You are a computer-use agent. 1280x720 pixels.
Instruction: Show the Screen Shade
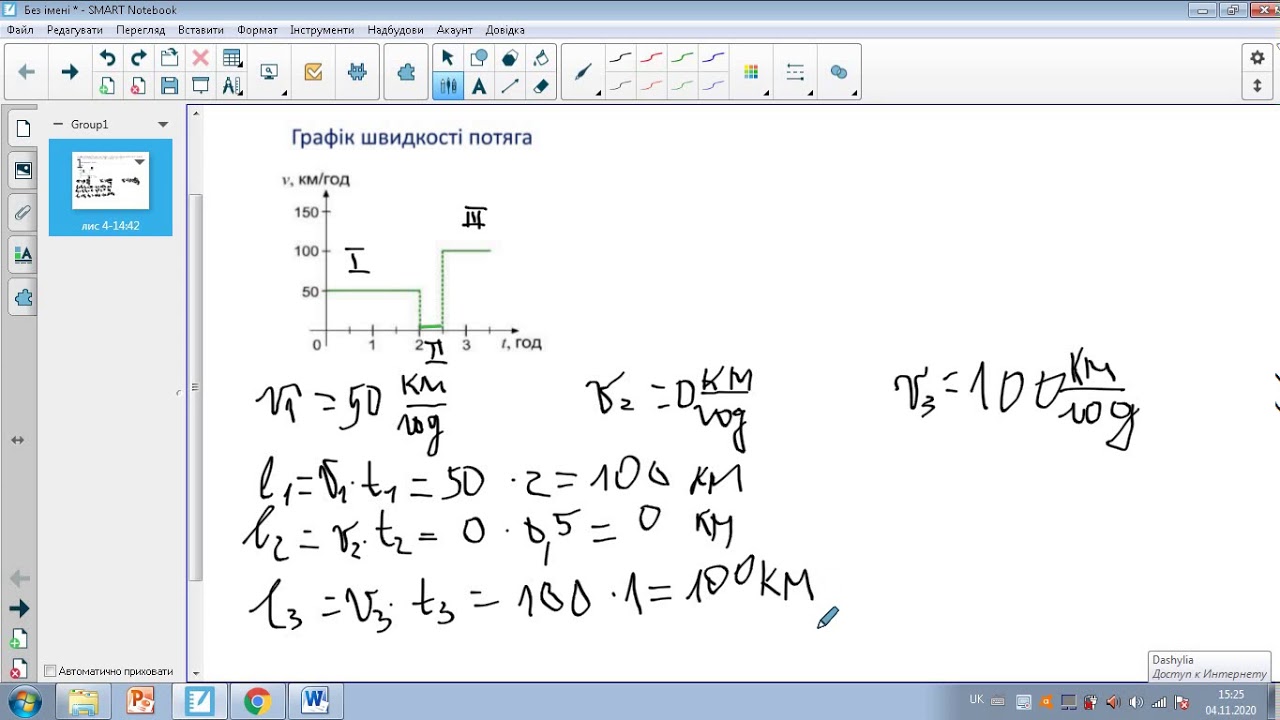point(200,86)
